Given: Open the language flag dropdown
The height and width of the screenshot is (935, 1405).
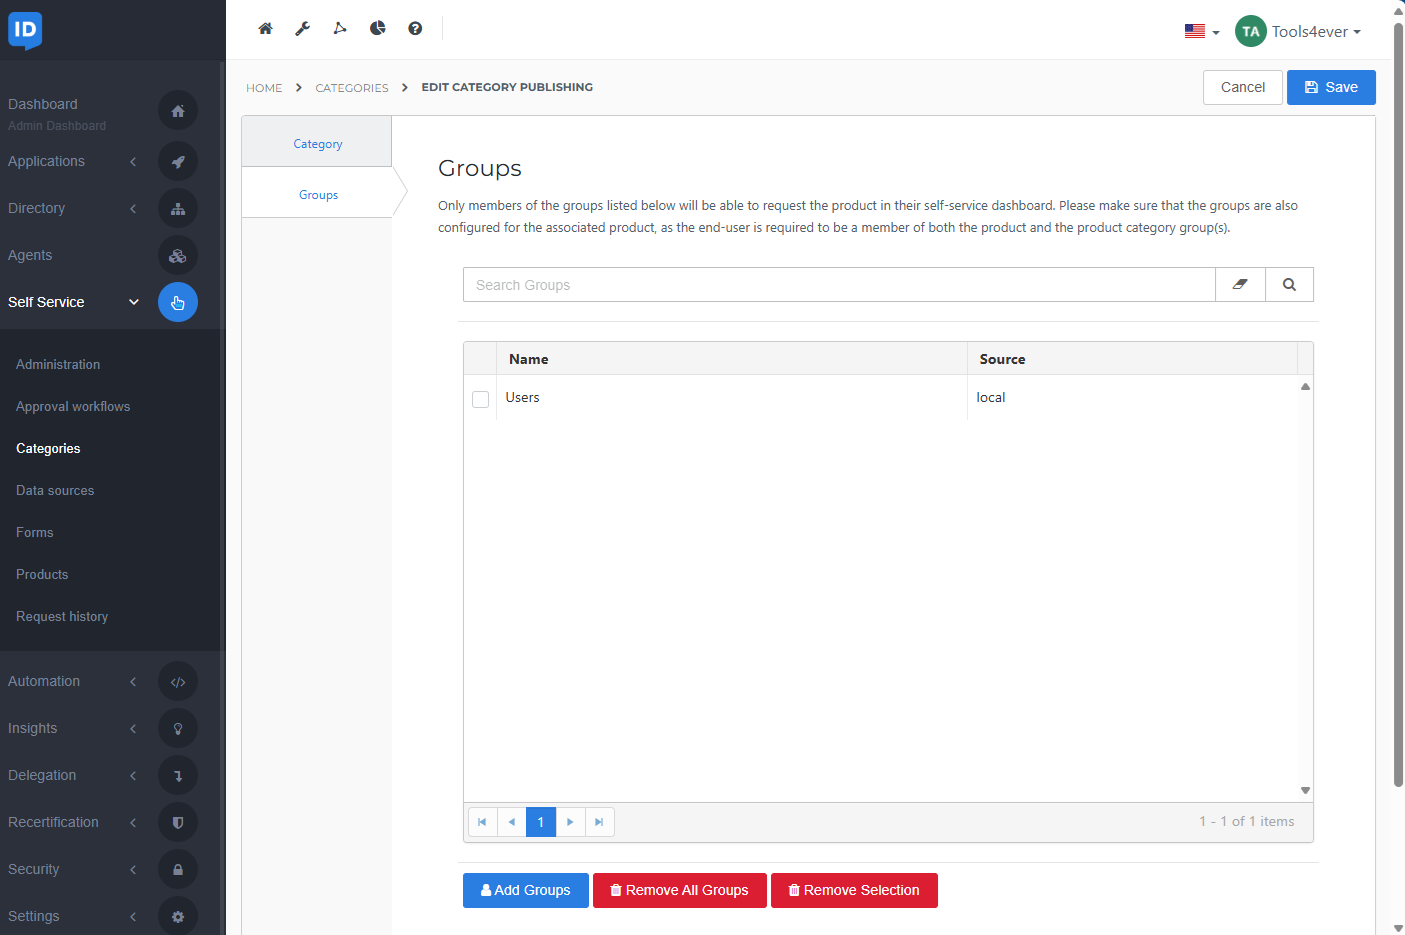Looking at the screenshot, I should point(1201,32).
